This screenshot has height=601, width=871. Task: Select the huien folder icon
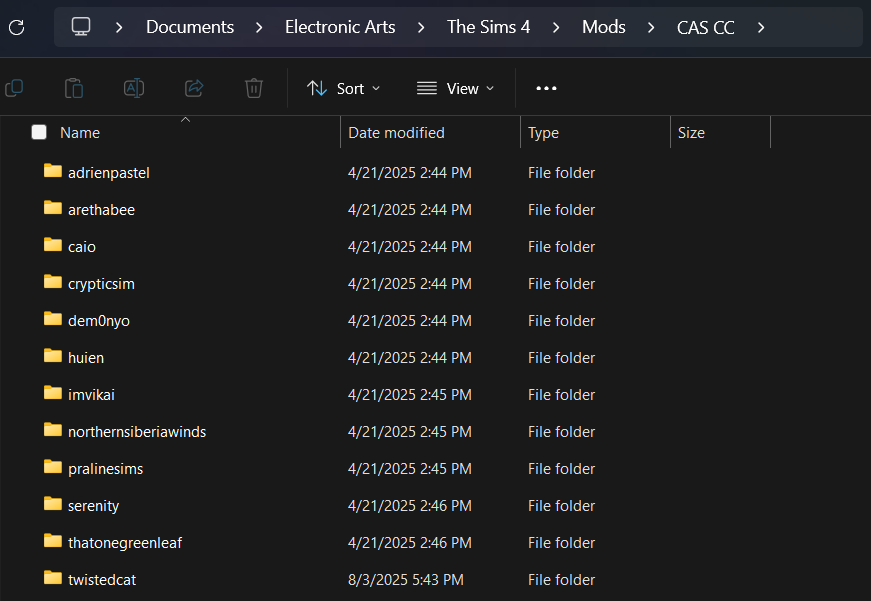click(53, 356)
